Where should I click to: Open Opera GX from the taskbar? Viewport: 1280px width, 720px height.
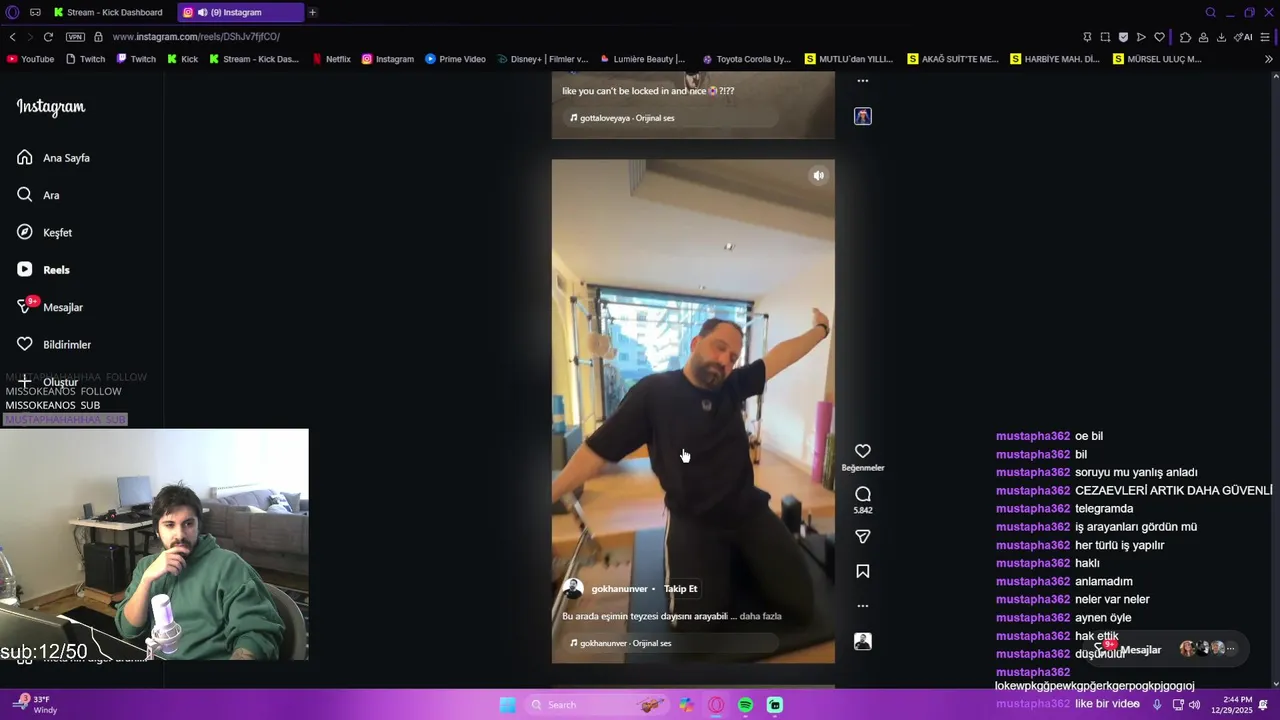click(x=716, y=705)
